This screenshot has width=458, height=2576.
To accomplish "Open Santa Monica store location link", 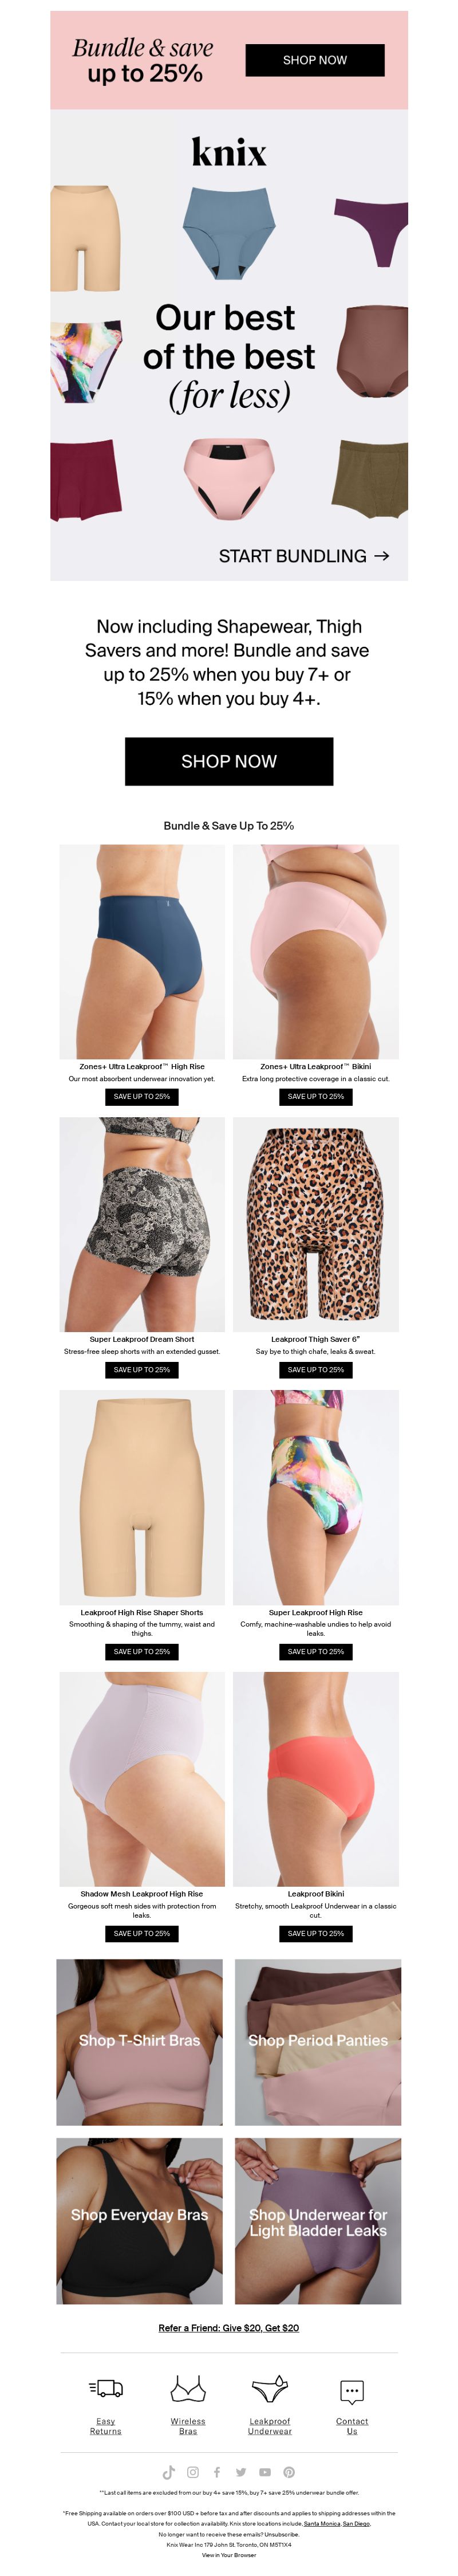I will (322, 2523).
